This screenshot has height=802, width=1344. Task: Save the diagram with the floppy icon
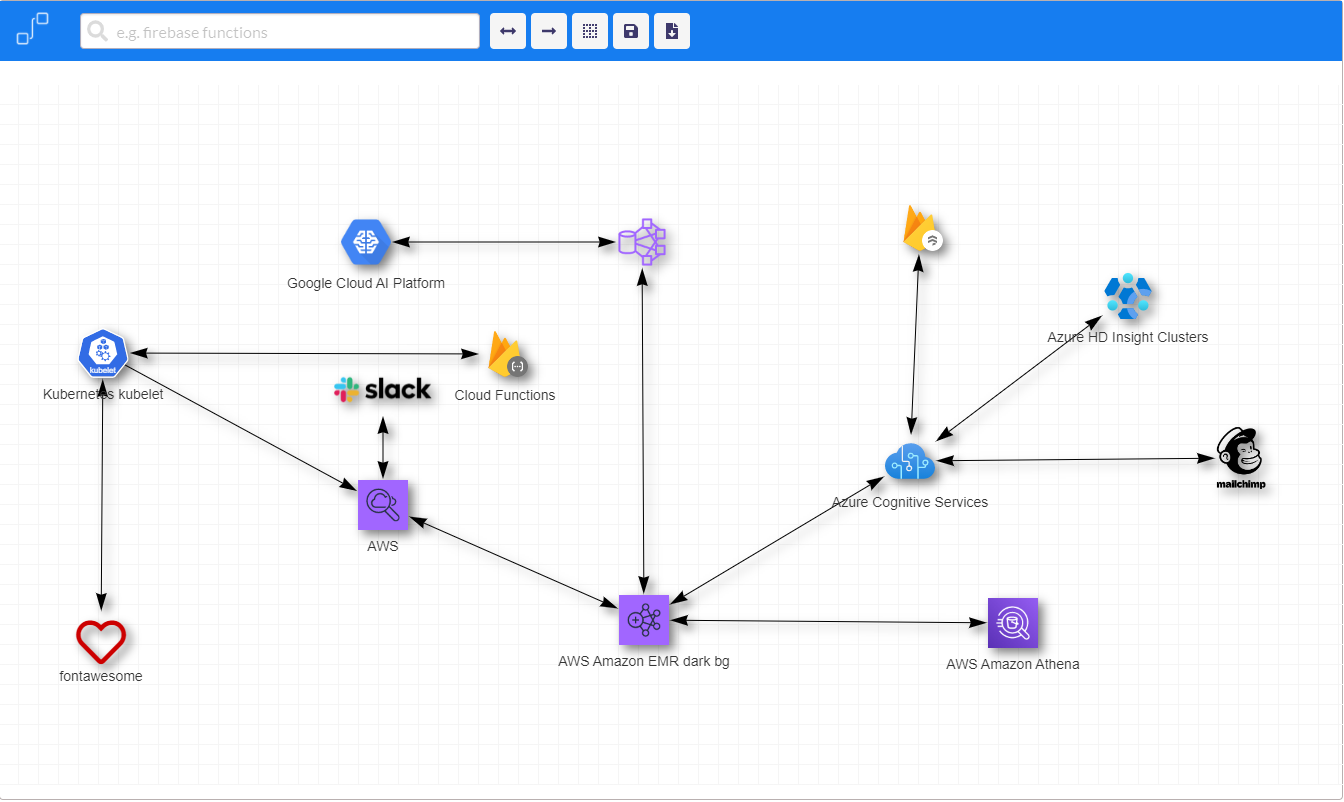point(631,31)
